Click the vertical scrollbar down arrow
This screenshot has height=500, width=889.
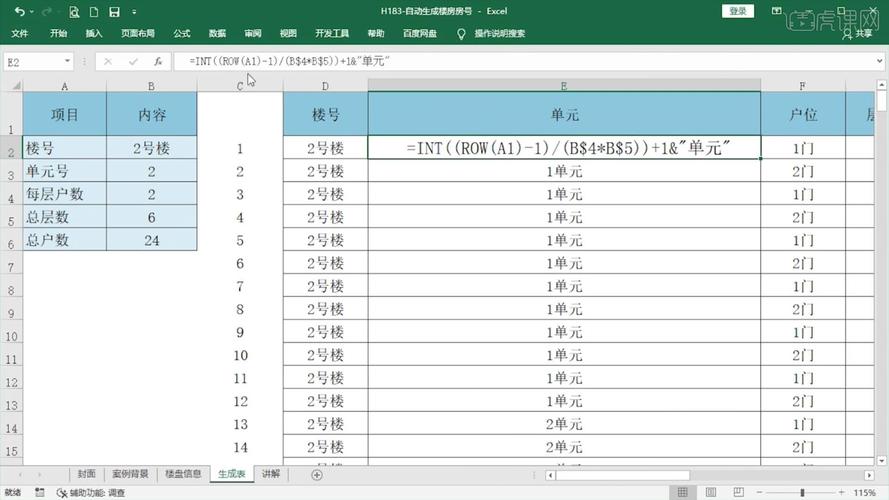click(x=882, y=461)
